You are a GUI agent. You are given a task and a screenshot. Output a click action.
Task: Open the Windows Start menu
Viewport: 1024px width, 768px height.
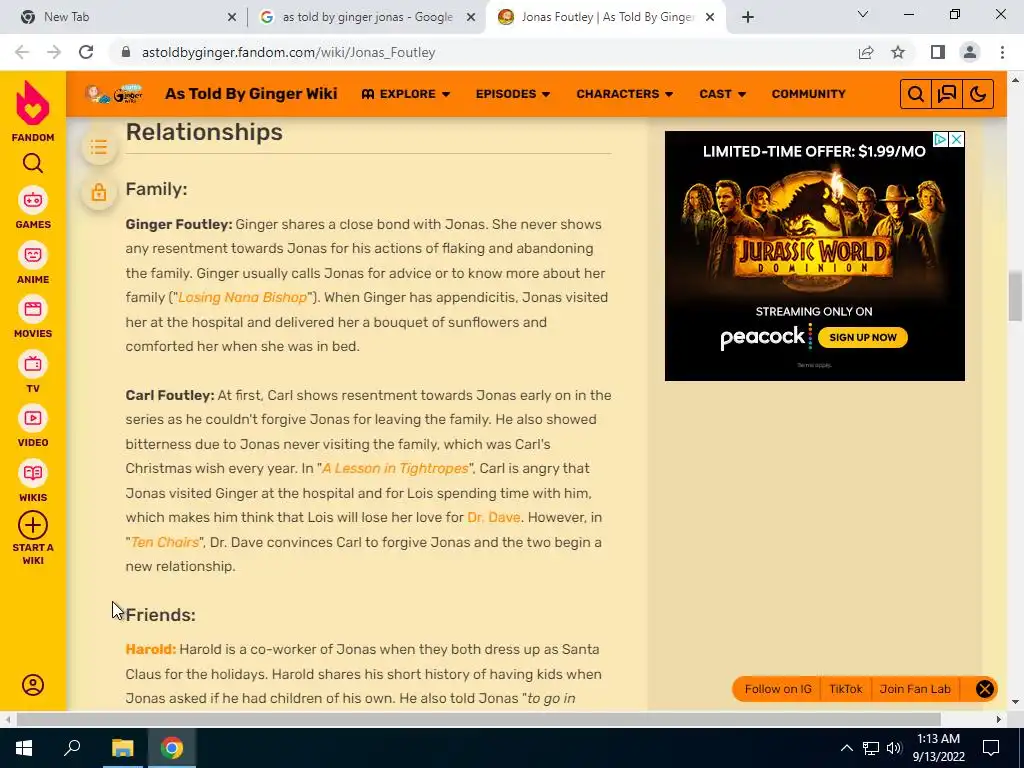click(x=24, y=748)
